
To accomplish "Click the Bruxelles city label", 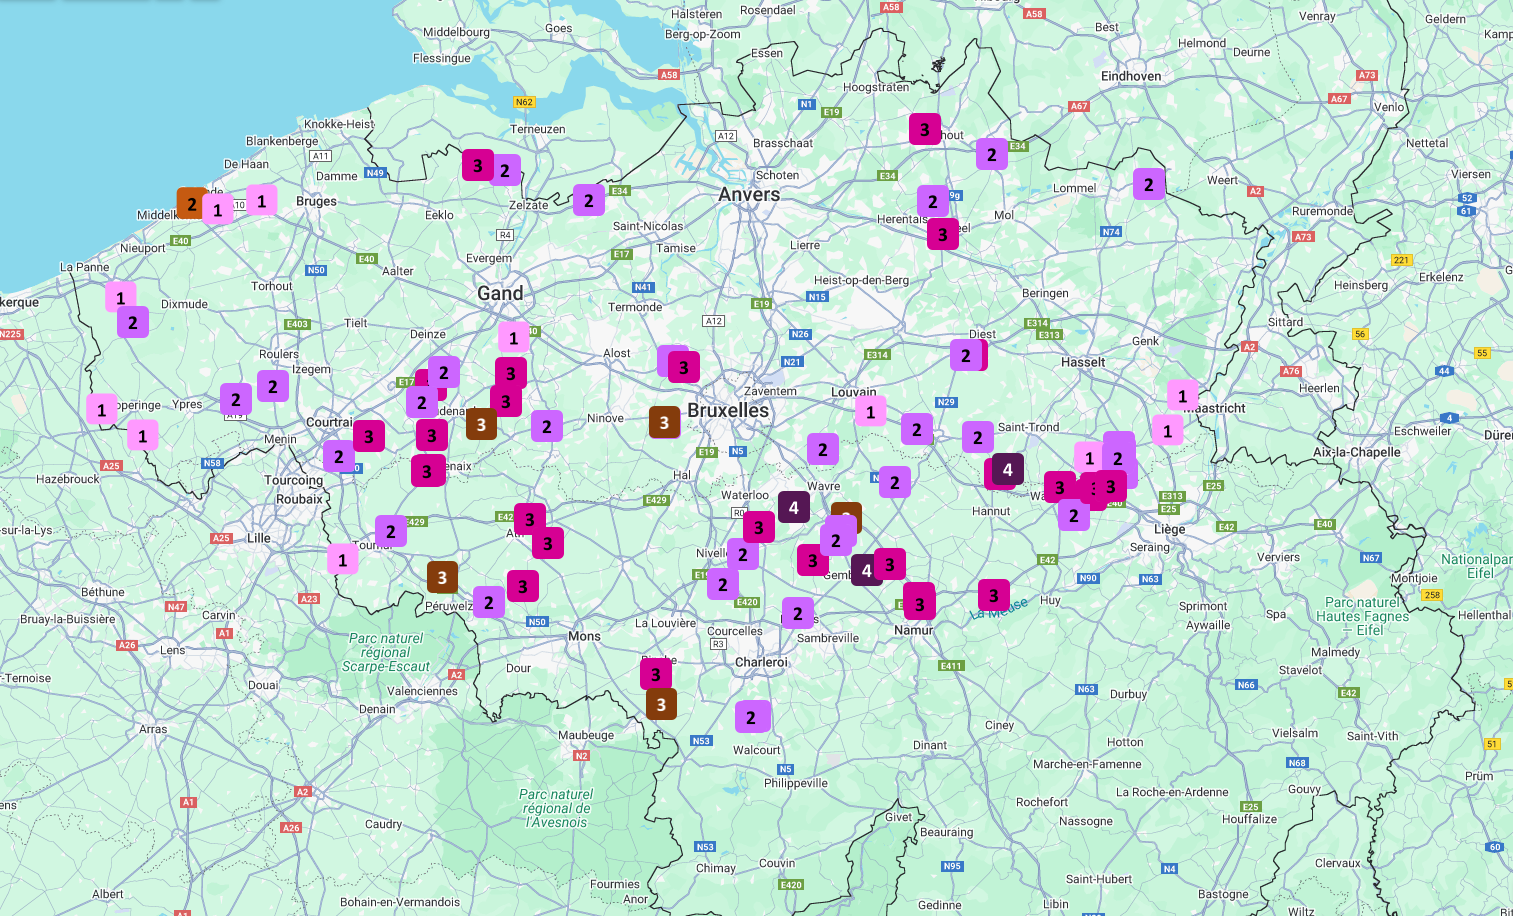I will click(x=728, y=410).
